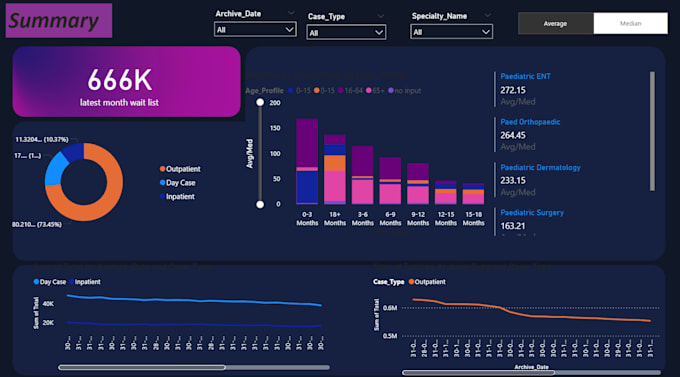The height and width of the screenshot is (377, 680).
Task: Click the 0.6M axis label
Action: click(390, 308)
